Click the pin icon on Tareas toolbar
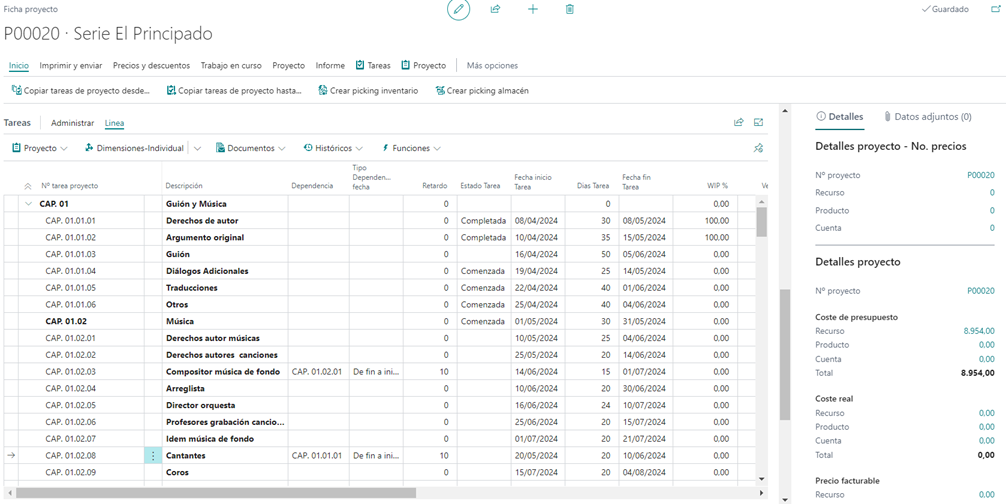This screenshot has width=1006, height=504. pos(758,148)
